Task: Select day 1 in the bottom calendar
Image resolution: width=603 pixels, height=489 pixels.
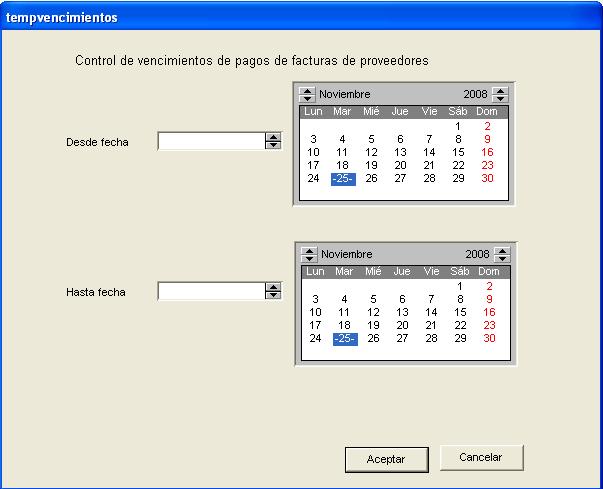Action: [460, 286]
